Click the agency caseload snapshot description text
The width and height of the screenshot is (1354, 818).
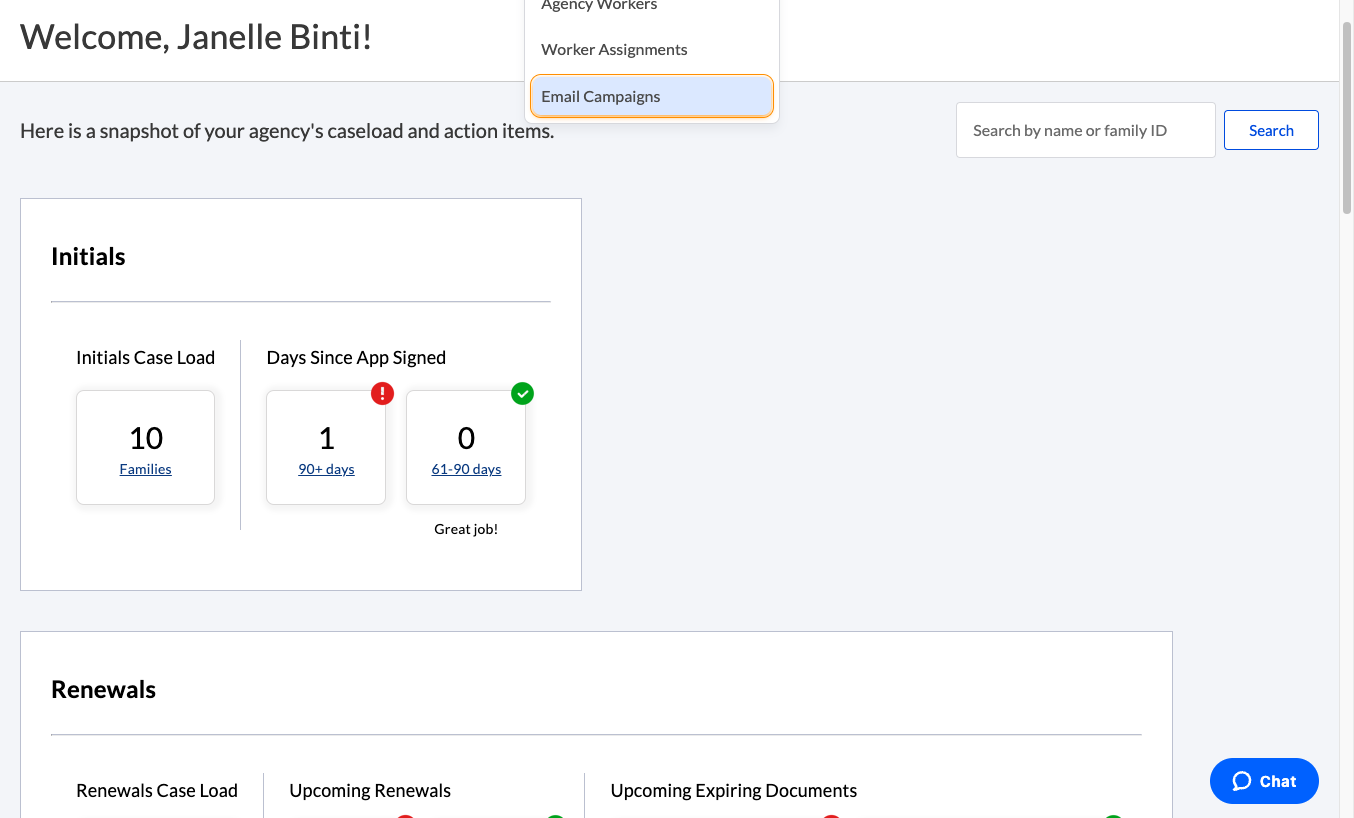pos(287,131)
